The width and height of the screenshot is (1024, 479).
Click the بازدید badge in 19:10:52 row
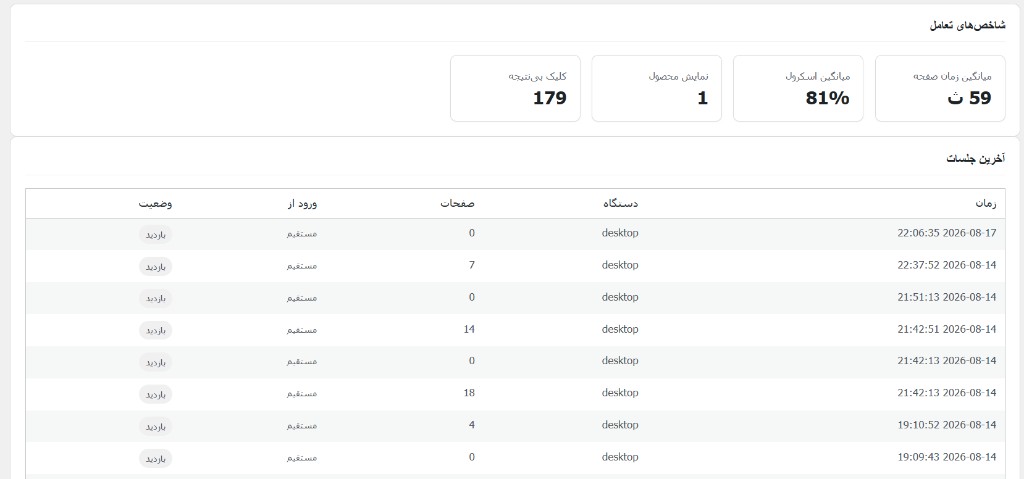click(x=155, y=427)
